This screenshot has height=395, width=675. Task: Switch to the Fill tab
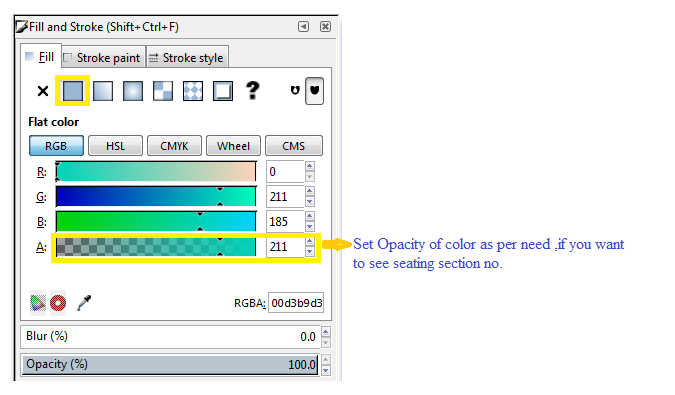pyautogui.click(x=40, y=57)
